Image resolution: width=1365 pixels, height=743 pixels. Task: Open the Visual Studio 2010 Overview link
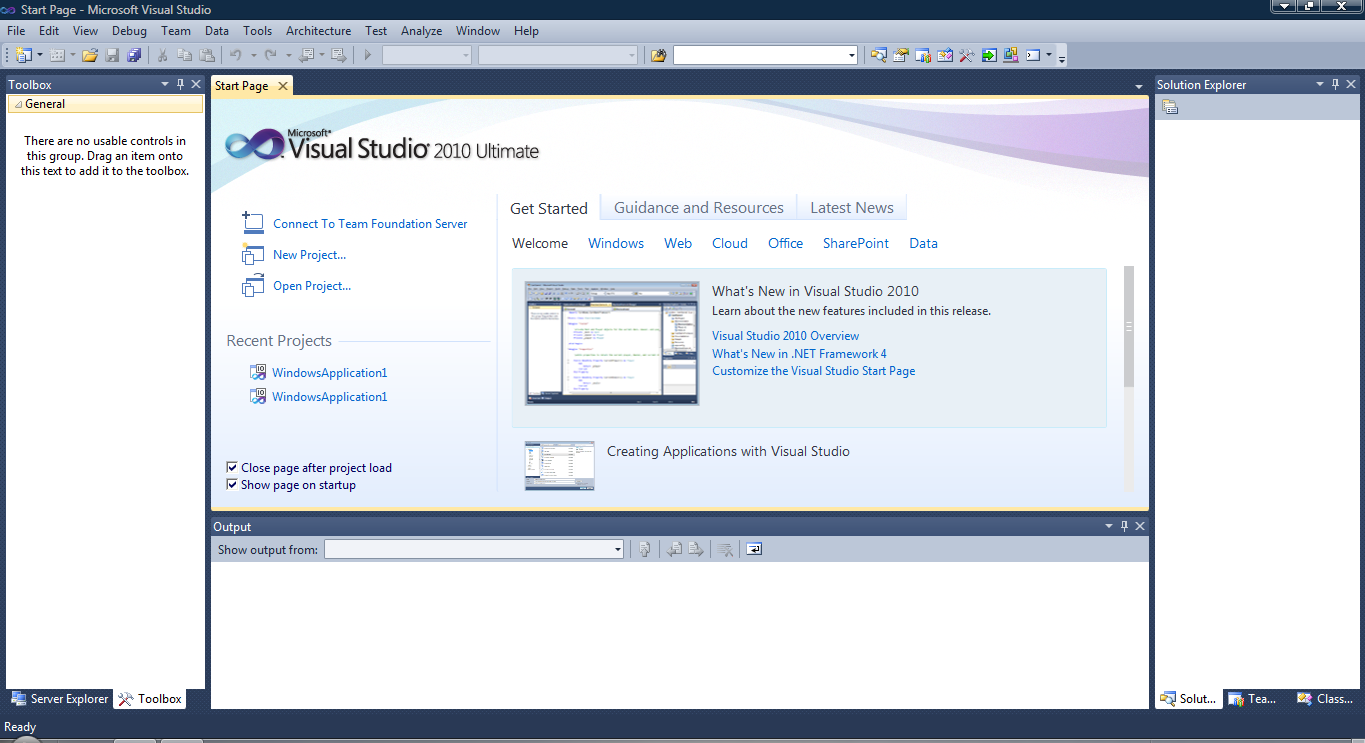785,335
